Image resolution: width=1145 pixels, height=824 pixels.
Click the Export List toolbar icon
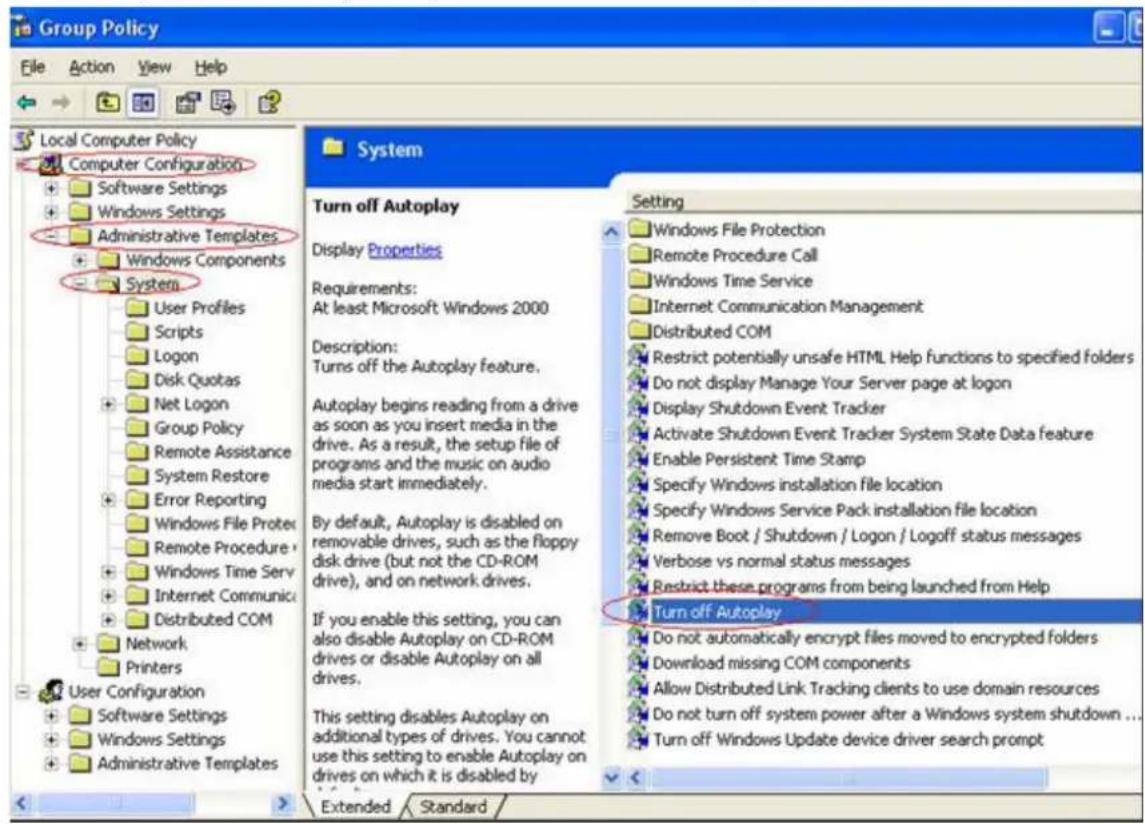point(223,103)
